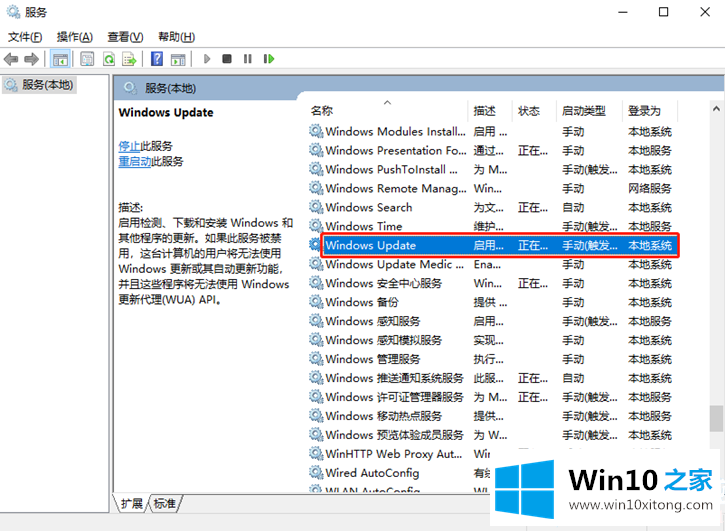Viewport: 725px width, 531px height.
Task: Open the blue help toolbar icon
Action: pyautogui.click(x=157, y=59)
